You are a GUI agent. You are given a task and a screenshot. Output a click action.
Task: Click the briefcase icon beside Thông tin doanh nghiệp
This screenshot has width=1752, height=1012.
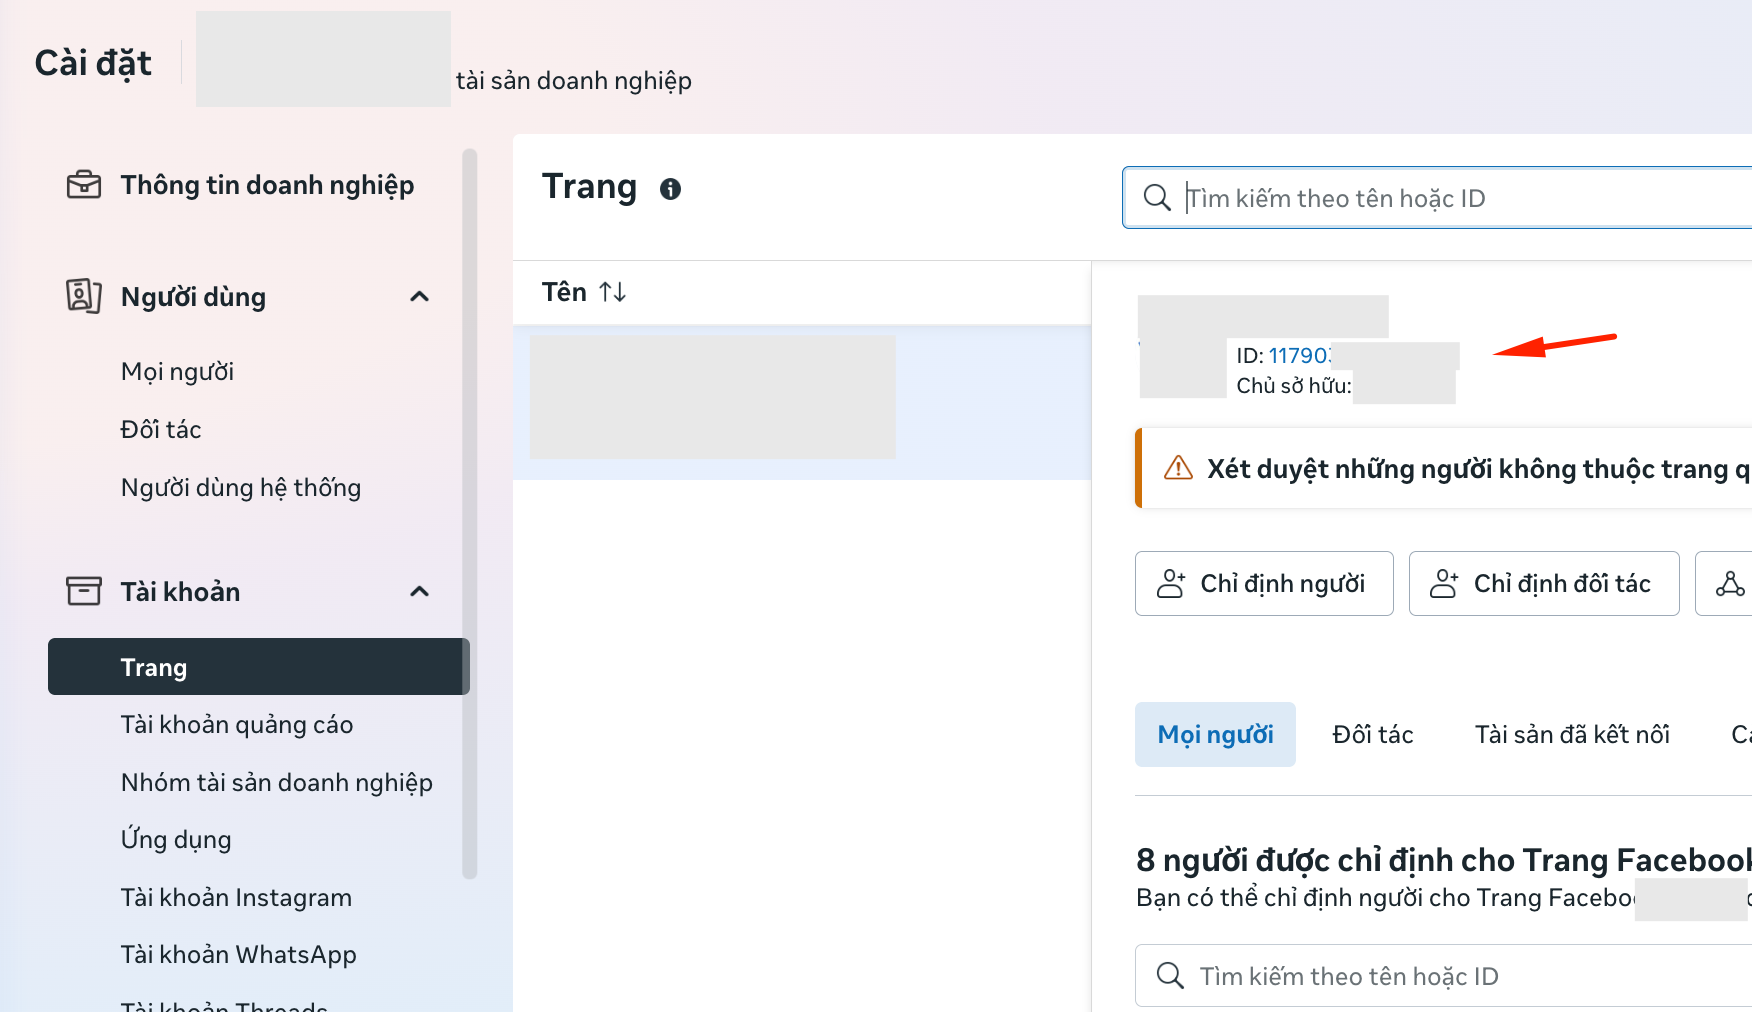(x=84, y=184)
